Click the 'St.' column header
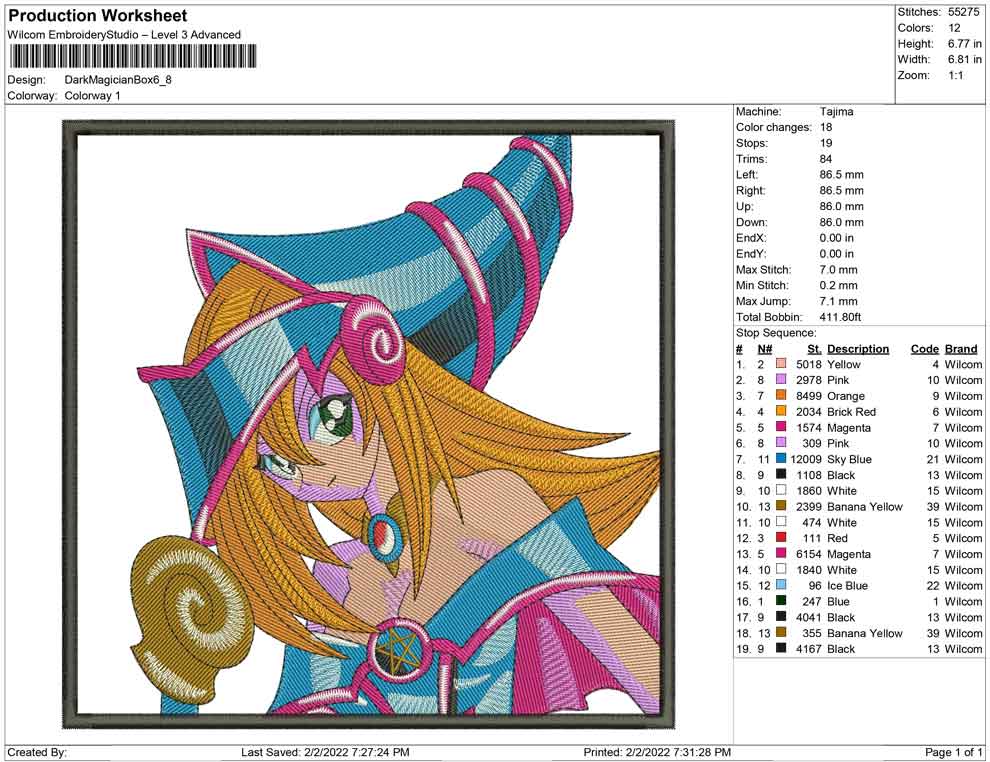Viewport: 990px width, 762px height. [814, 349]
